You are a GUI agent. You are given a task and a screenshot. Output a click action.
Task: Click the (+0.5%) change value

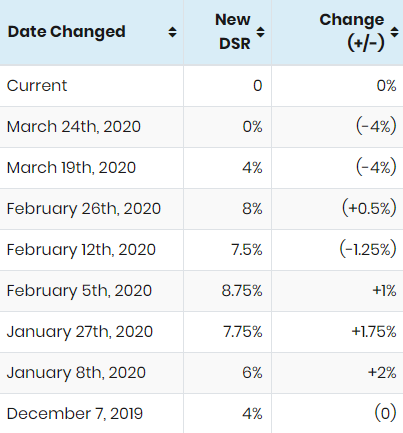coord(369,208)
